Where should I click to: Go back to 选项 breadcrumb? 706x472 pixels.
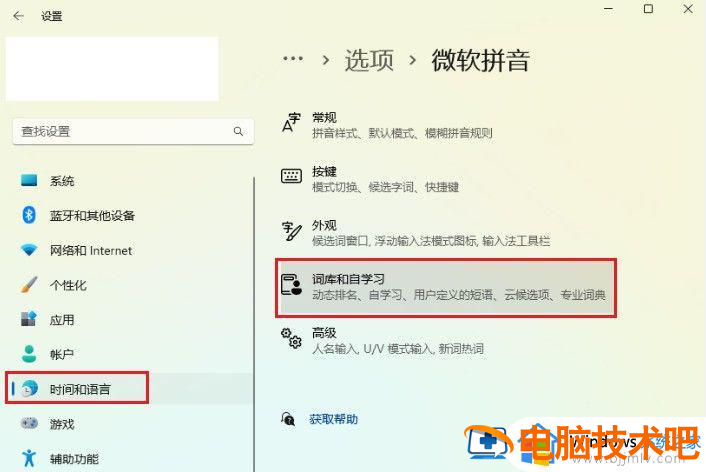369,60
